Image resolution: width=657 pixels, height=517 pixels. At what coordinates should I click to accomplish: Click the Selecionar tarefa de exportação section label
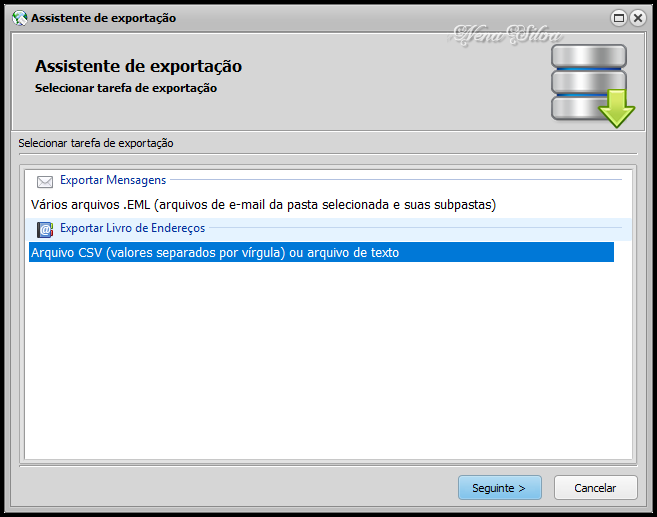tap(96, 143)
